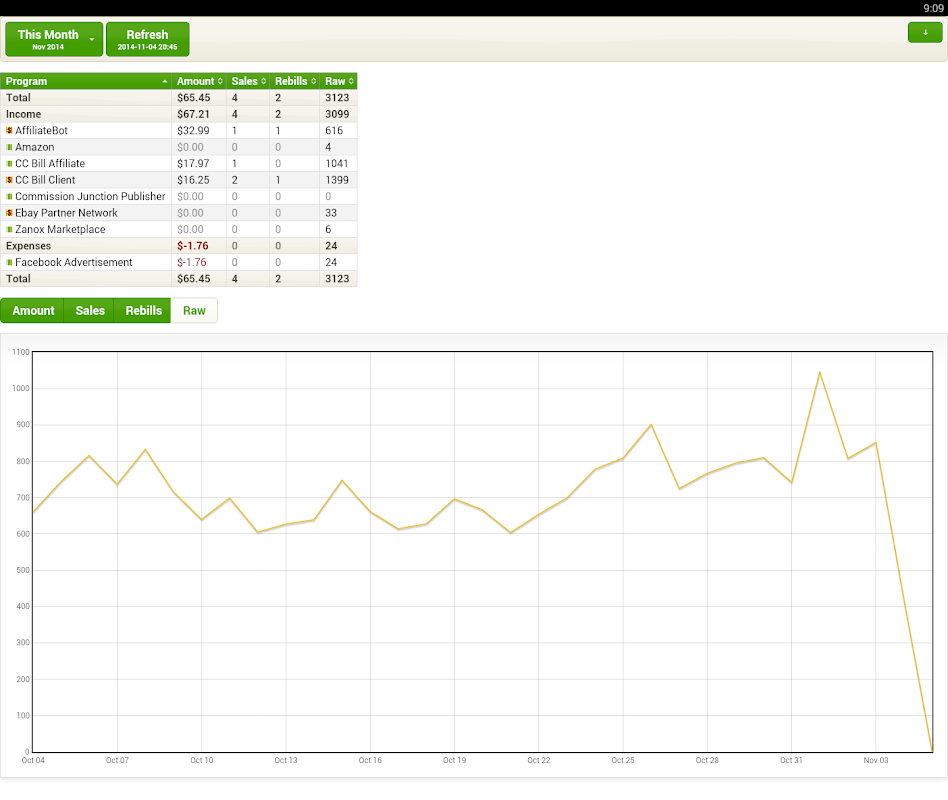Select the Raw chart tab

(x=194, y=310)
